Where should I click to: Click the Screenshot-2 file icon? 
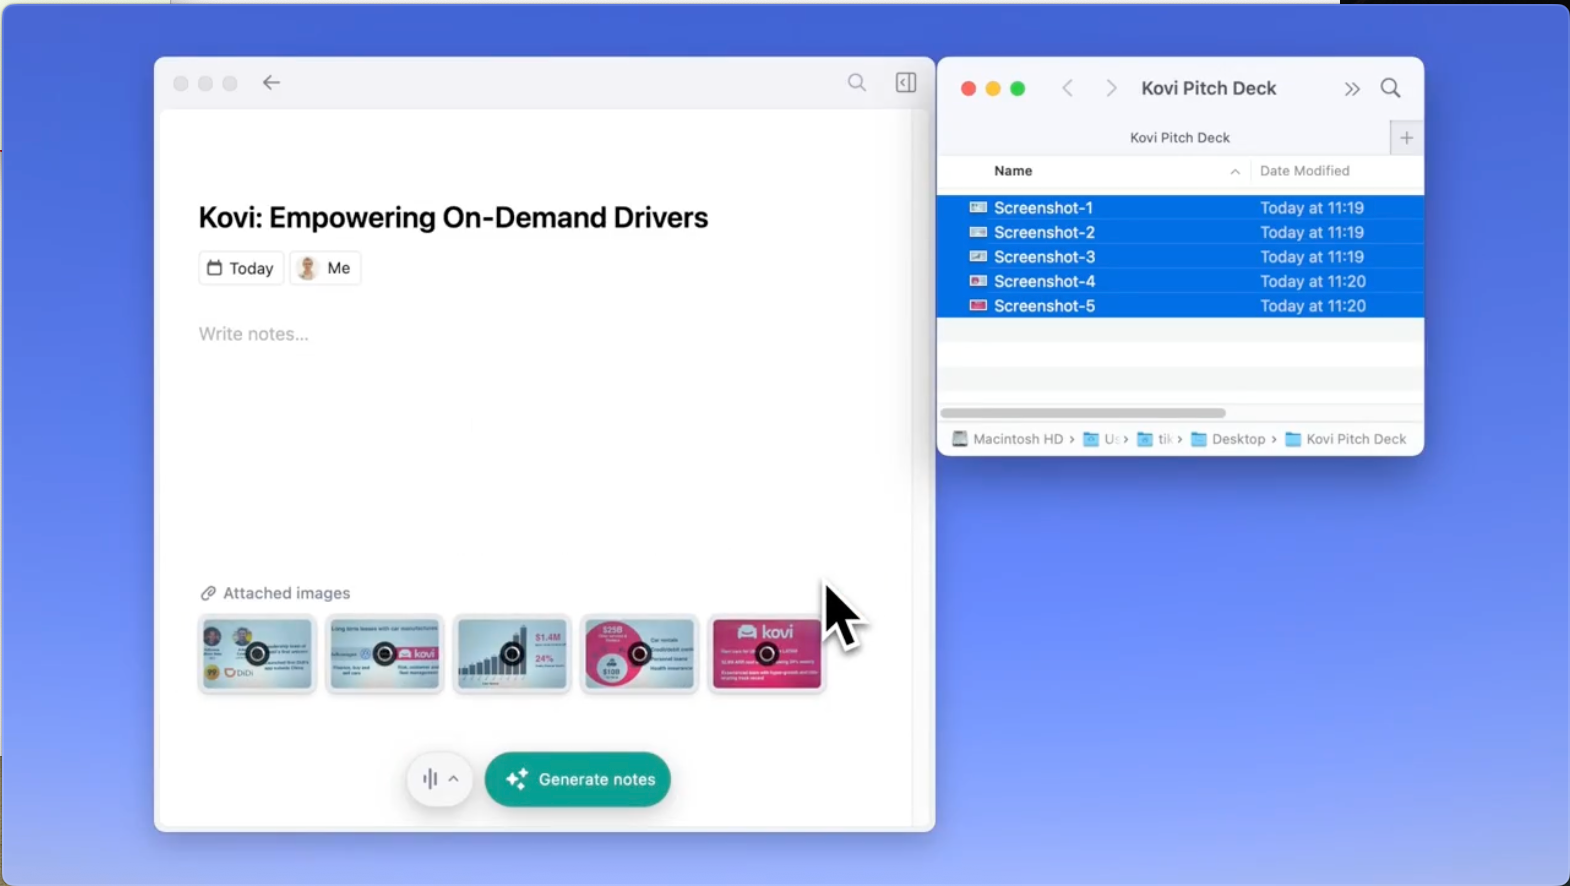pyautogui.click(x=978, y=232)
